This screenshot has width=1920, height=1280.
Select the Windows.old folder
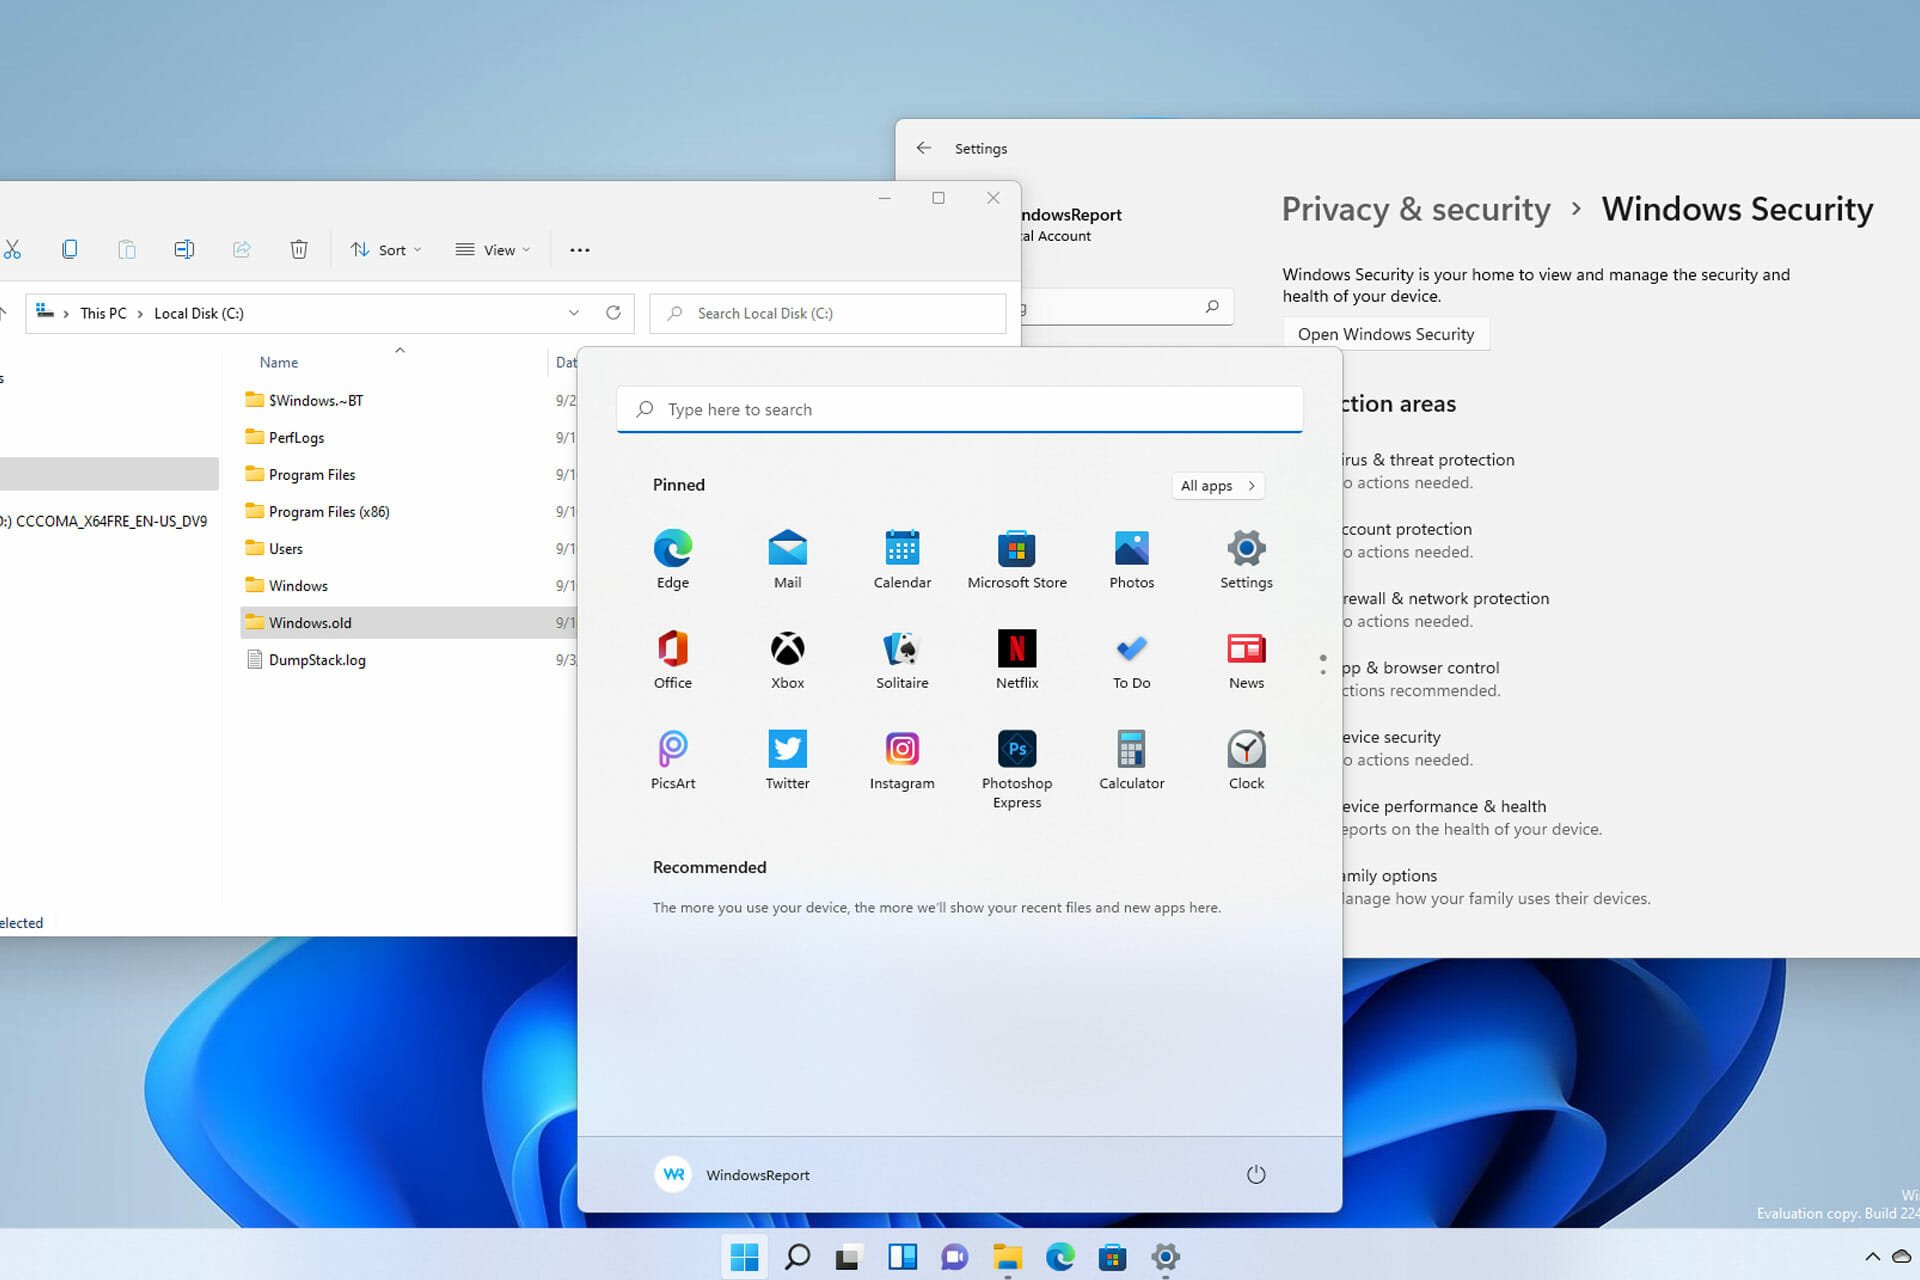click(408, 622)
